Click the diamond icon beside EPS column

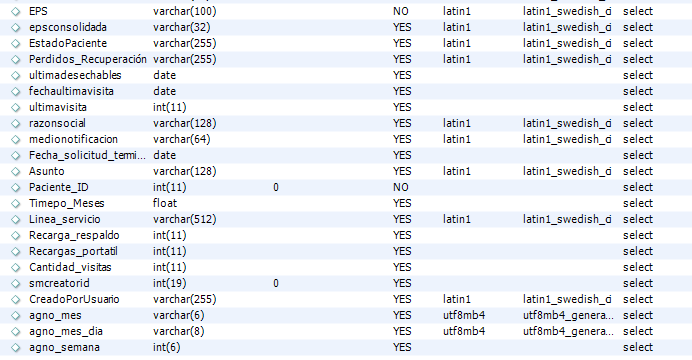[16, 11]
